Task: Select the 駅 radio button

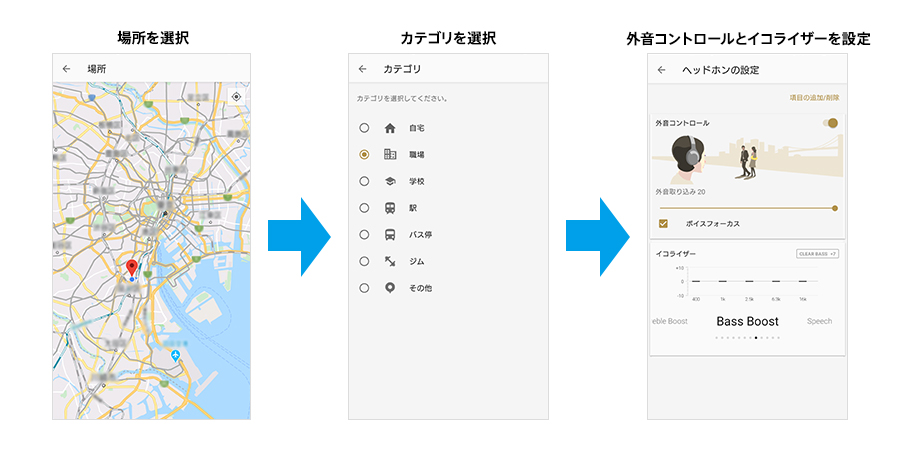Action: point(364,208)
